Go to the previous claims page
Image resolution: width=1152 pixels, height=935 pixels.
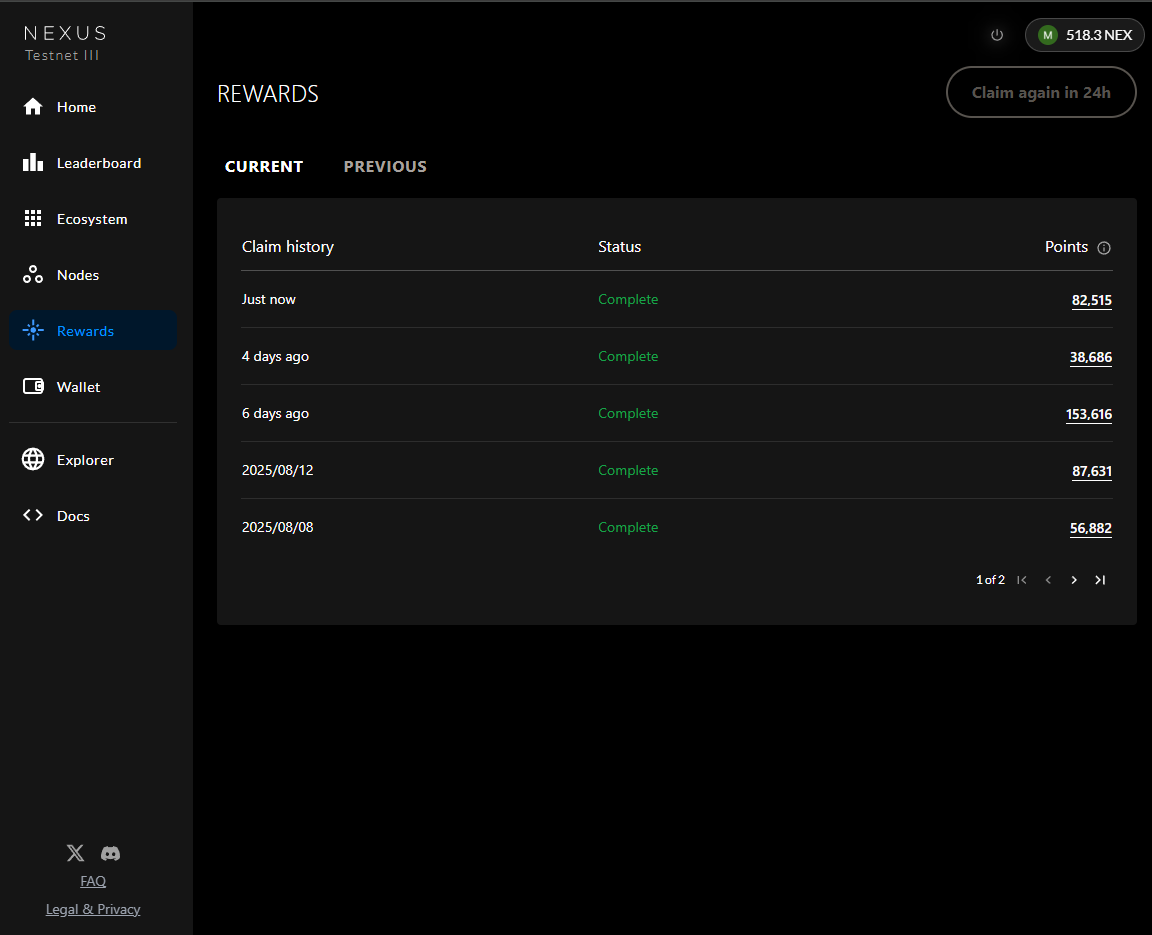tap(1048, 580)
